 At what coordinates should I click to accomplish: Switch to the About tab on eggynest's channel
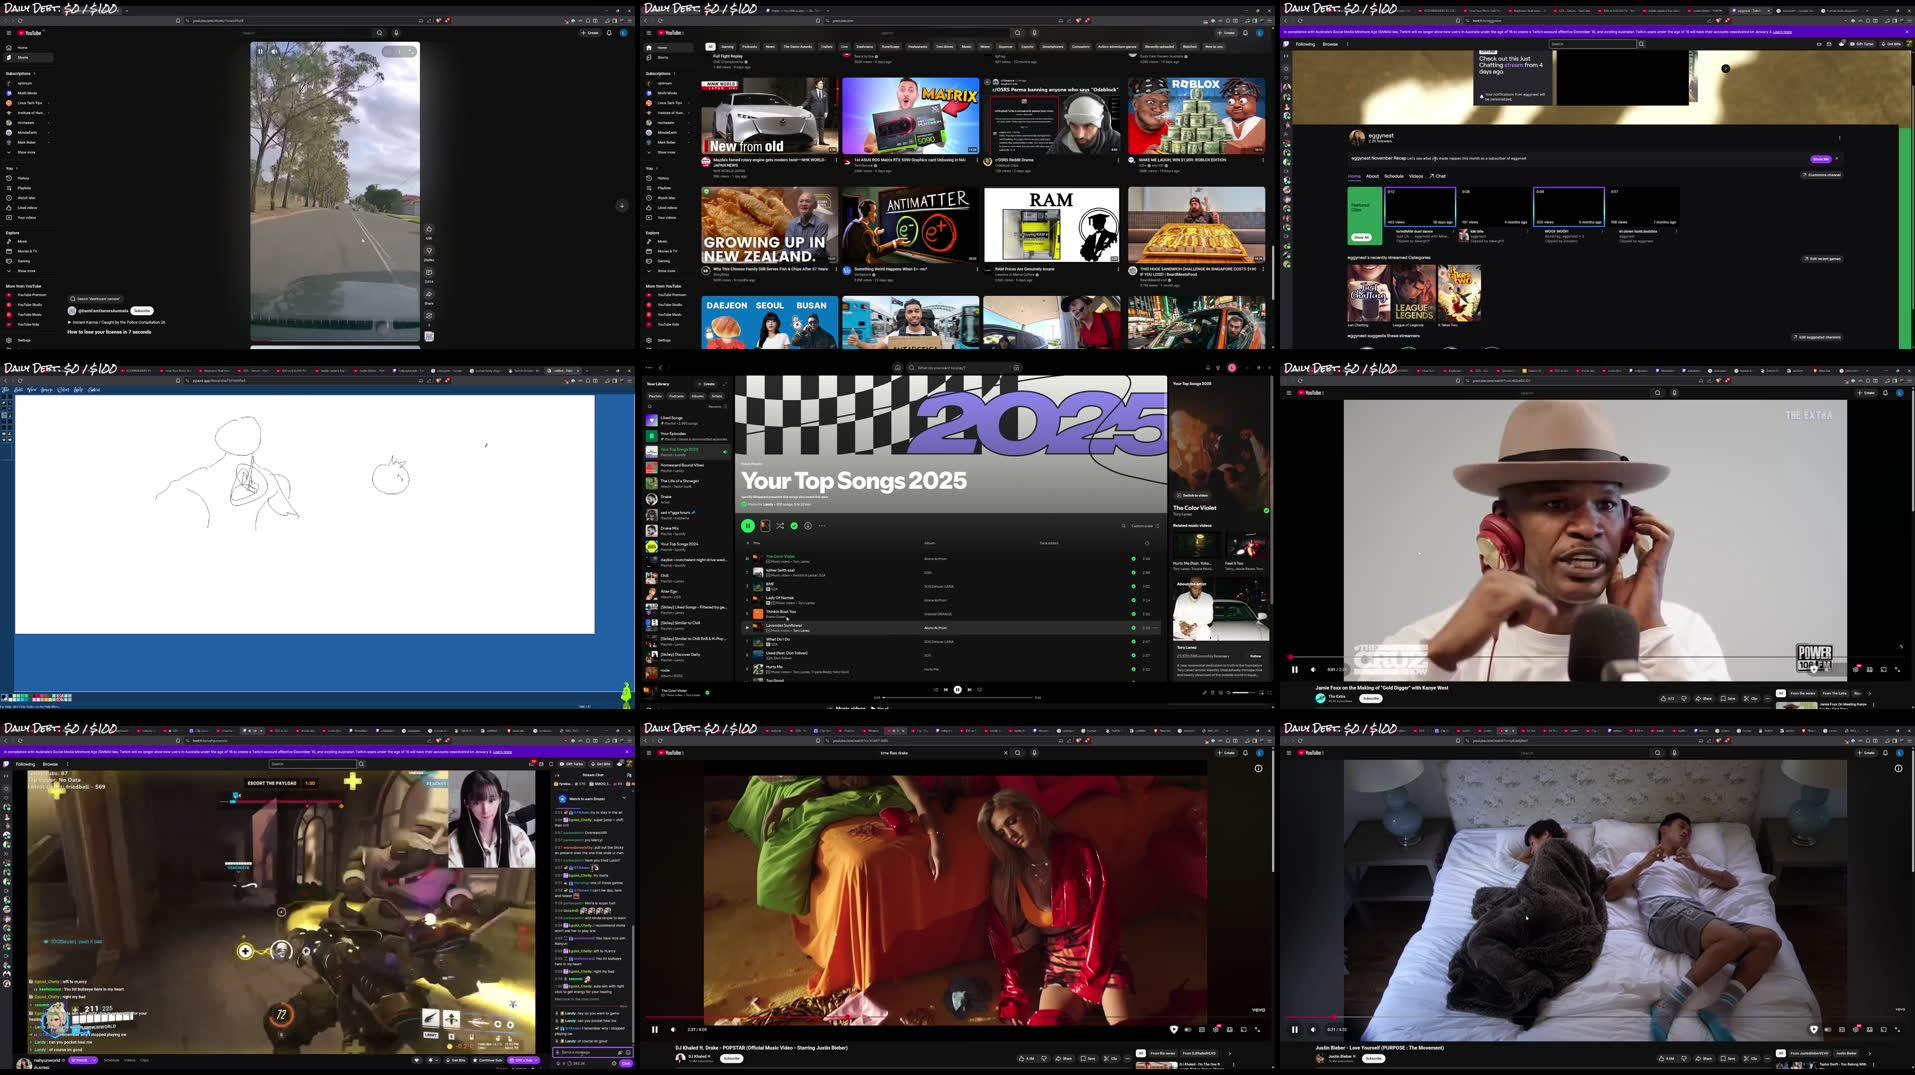pyautogui.click(x=1372, y=175)
